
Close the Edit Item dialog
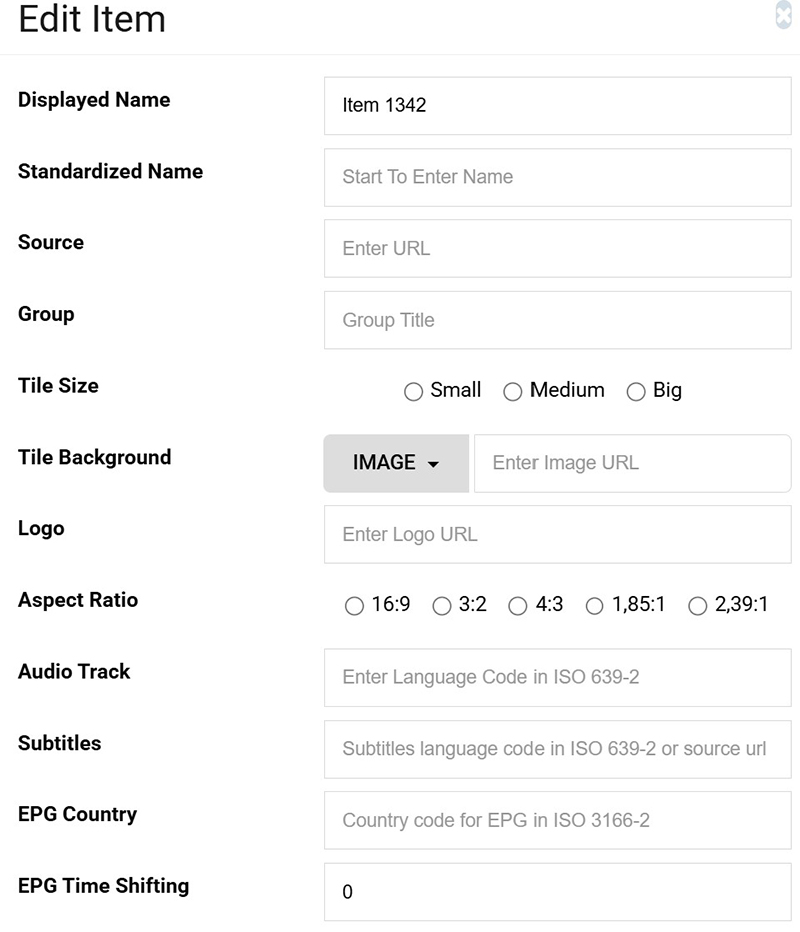click(783, 15)
